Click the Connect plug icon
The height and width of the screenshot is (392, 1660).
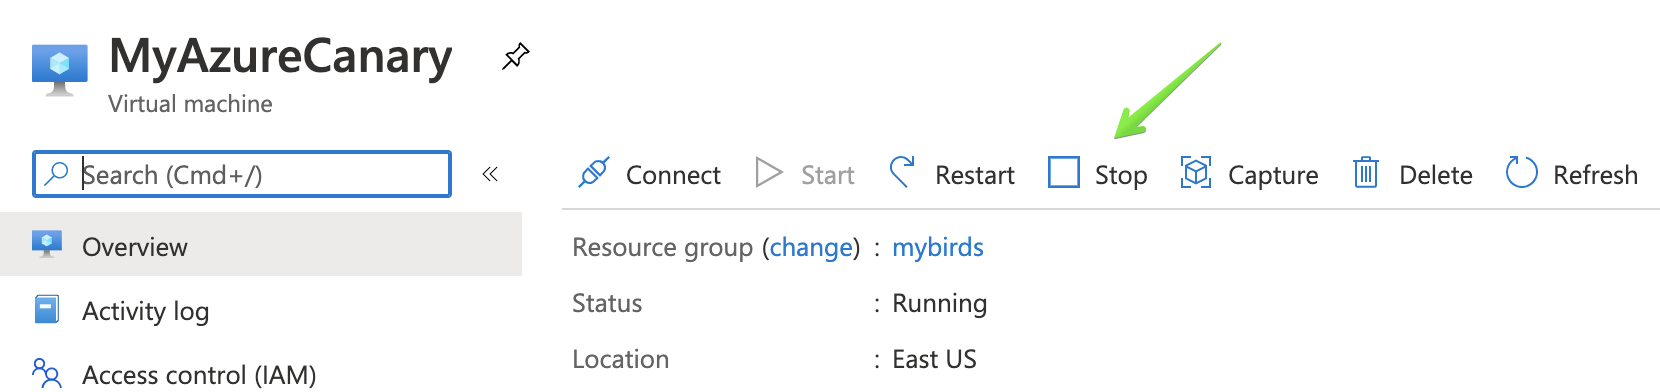tap(594, 173)
